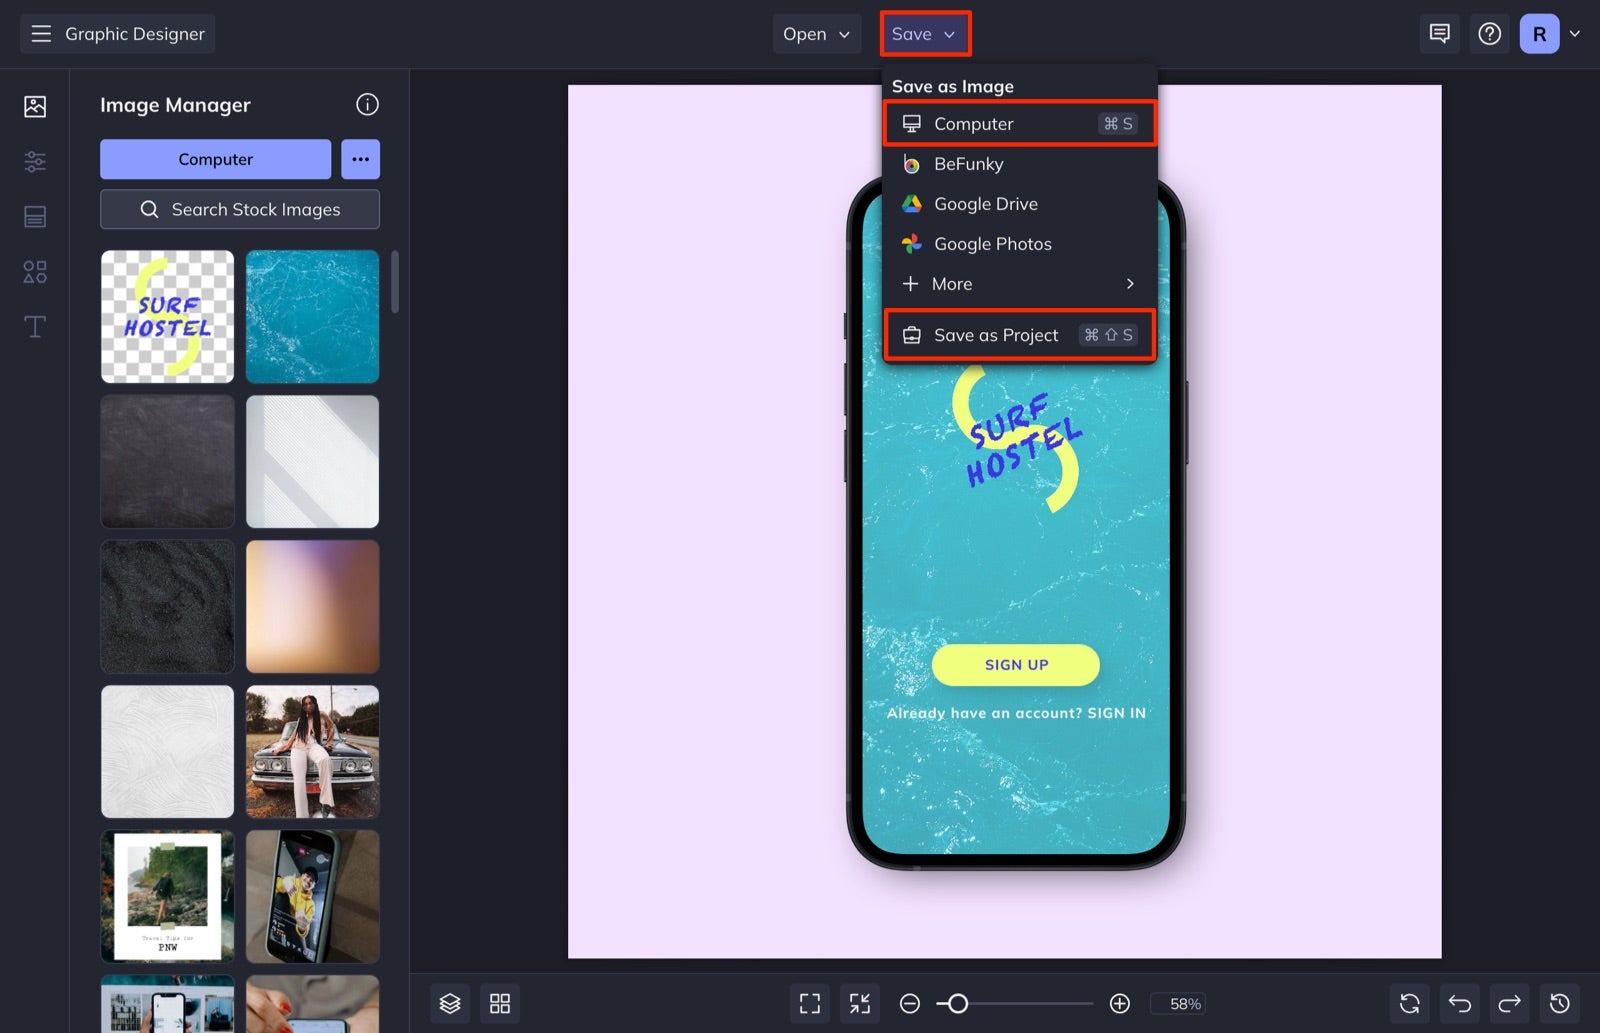Click the fullscreen view icon
The image size is (1600, 1033).
[x=809, y=1003]
